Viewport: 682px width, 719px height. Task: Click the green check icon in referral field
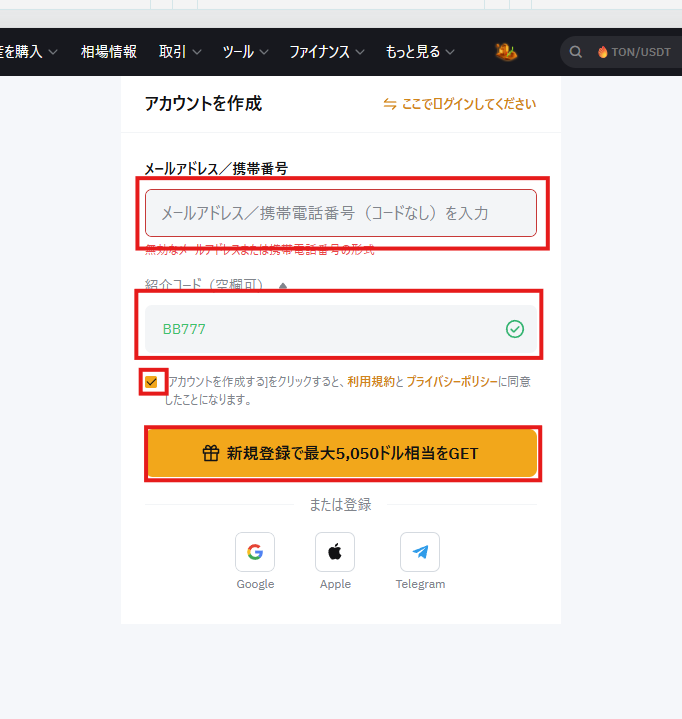tap(515, 329)
